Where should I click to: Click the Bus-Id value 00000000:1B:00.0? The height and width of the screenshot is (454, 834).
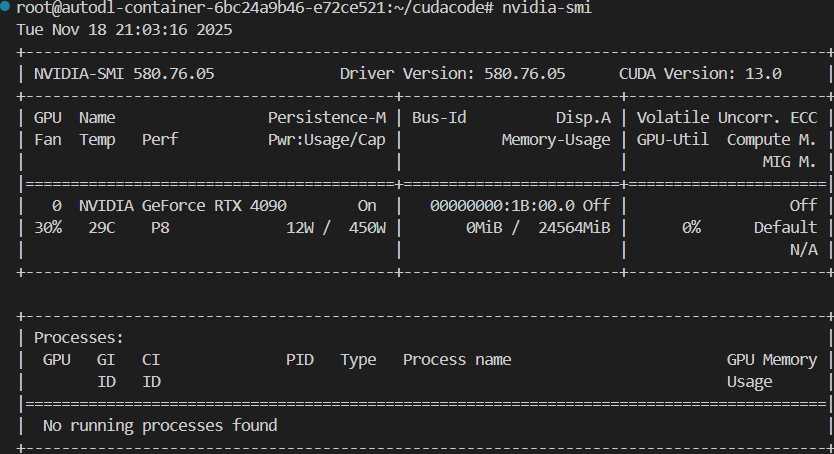492,205
